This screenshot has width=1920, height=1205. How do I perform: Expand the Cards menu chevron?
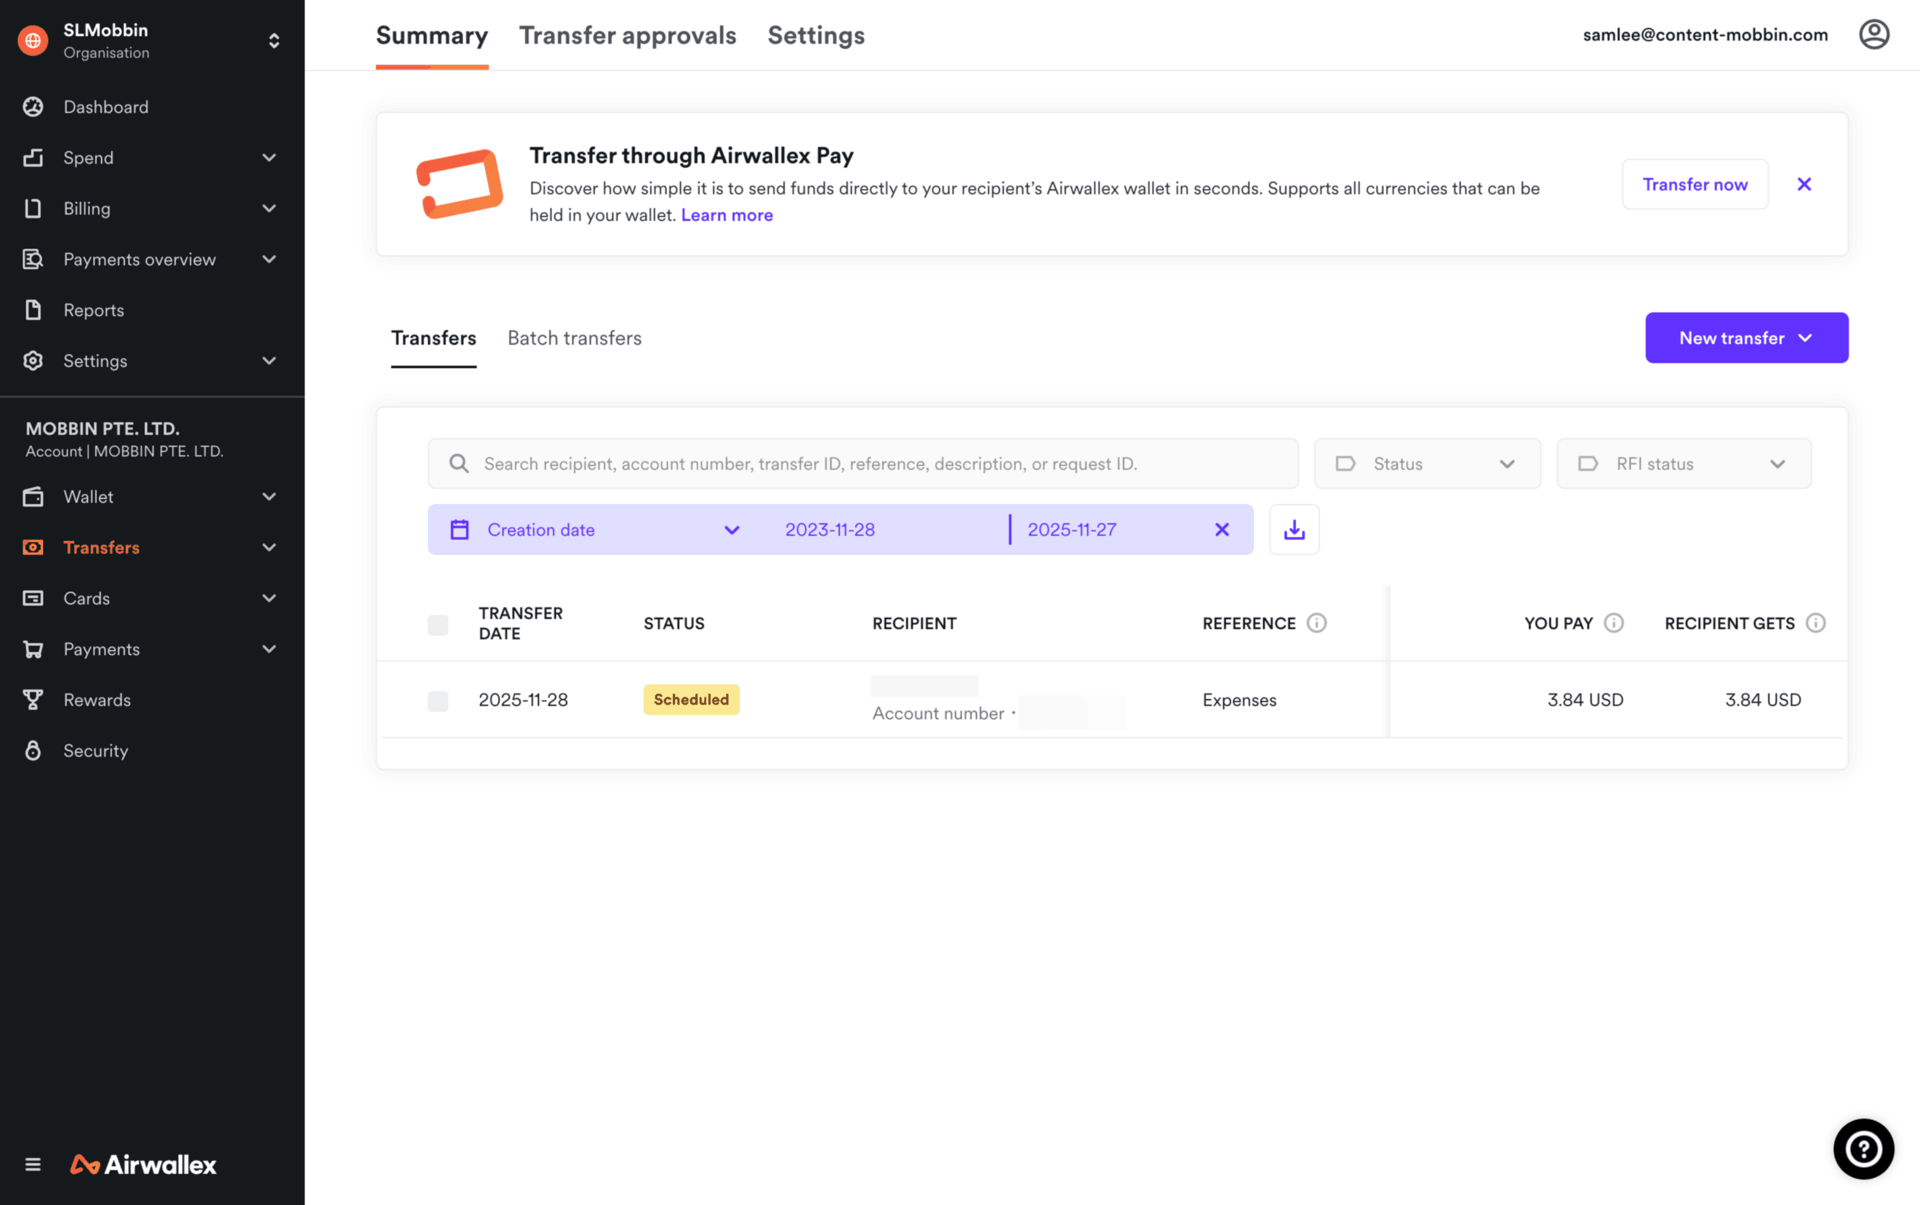click(x=269, y=598)
